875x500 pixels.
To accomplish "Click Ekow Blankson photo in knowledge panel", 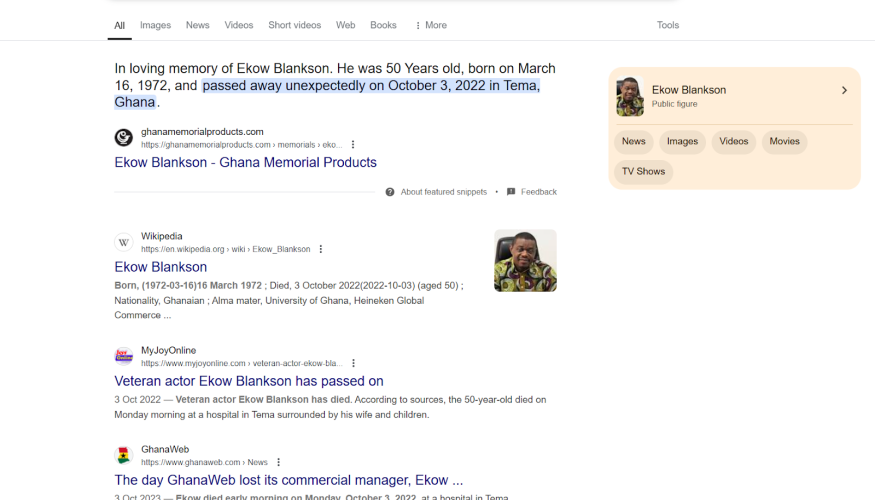I will pos(630,97).
